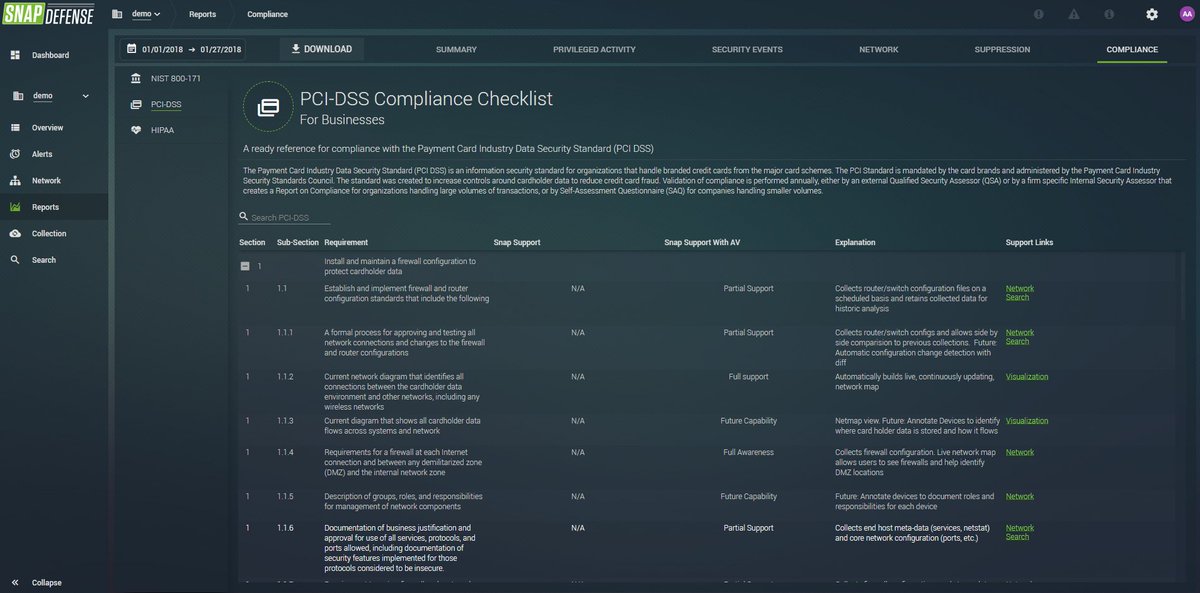1200x593 pixels.
Task: Click the Reports breadcrumb
Action: point(202,15)
